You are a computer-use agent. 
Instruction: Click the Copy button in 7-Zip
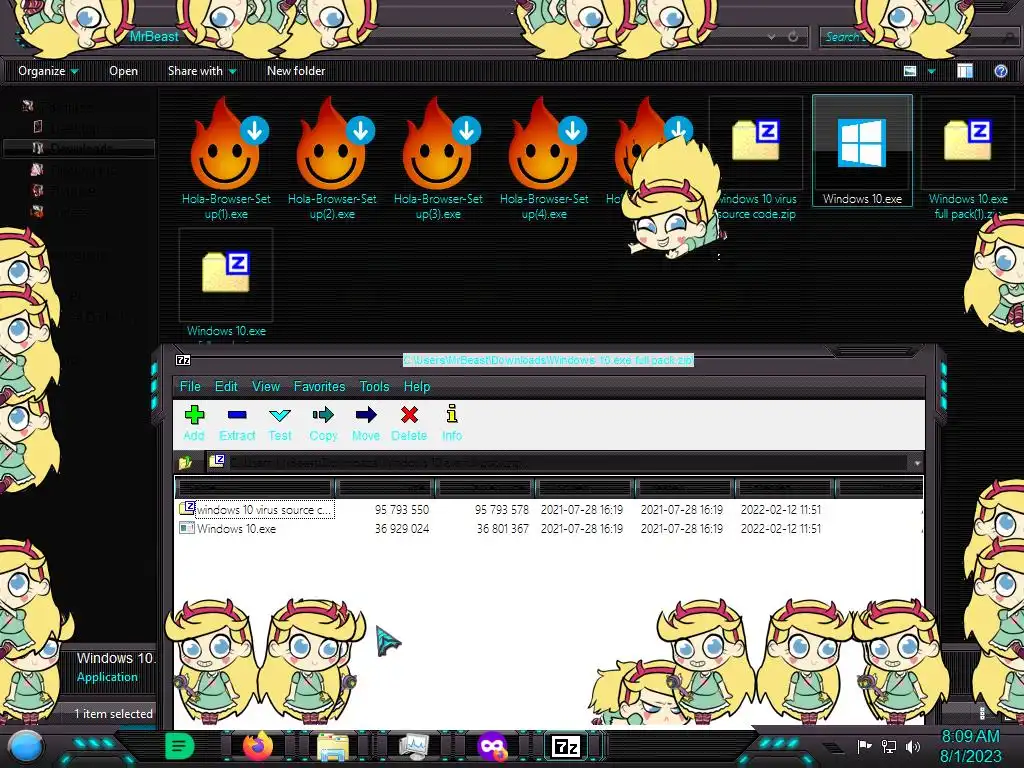pyautogui.click(x=323, y=423)
